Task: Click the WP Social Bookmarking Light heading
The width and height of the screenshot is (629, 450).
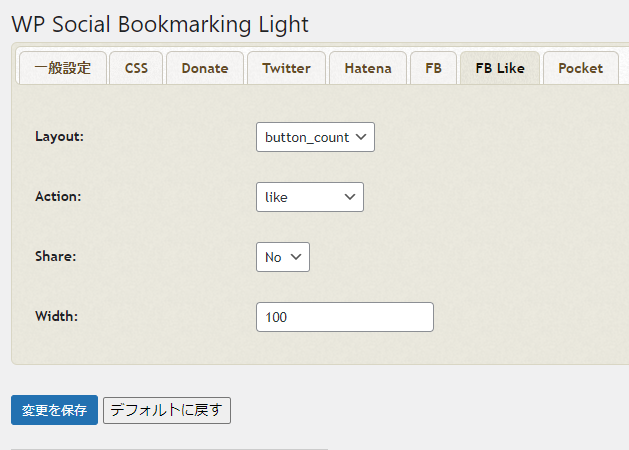Action: (160, 22)
